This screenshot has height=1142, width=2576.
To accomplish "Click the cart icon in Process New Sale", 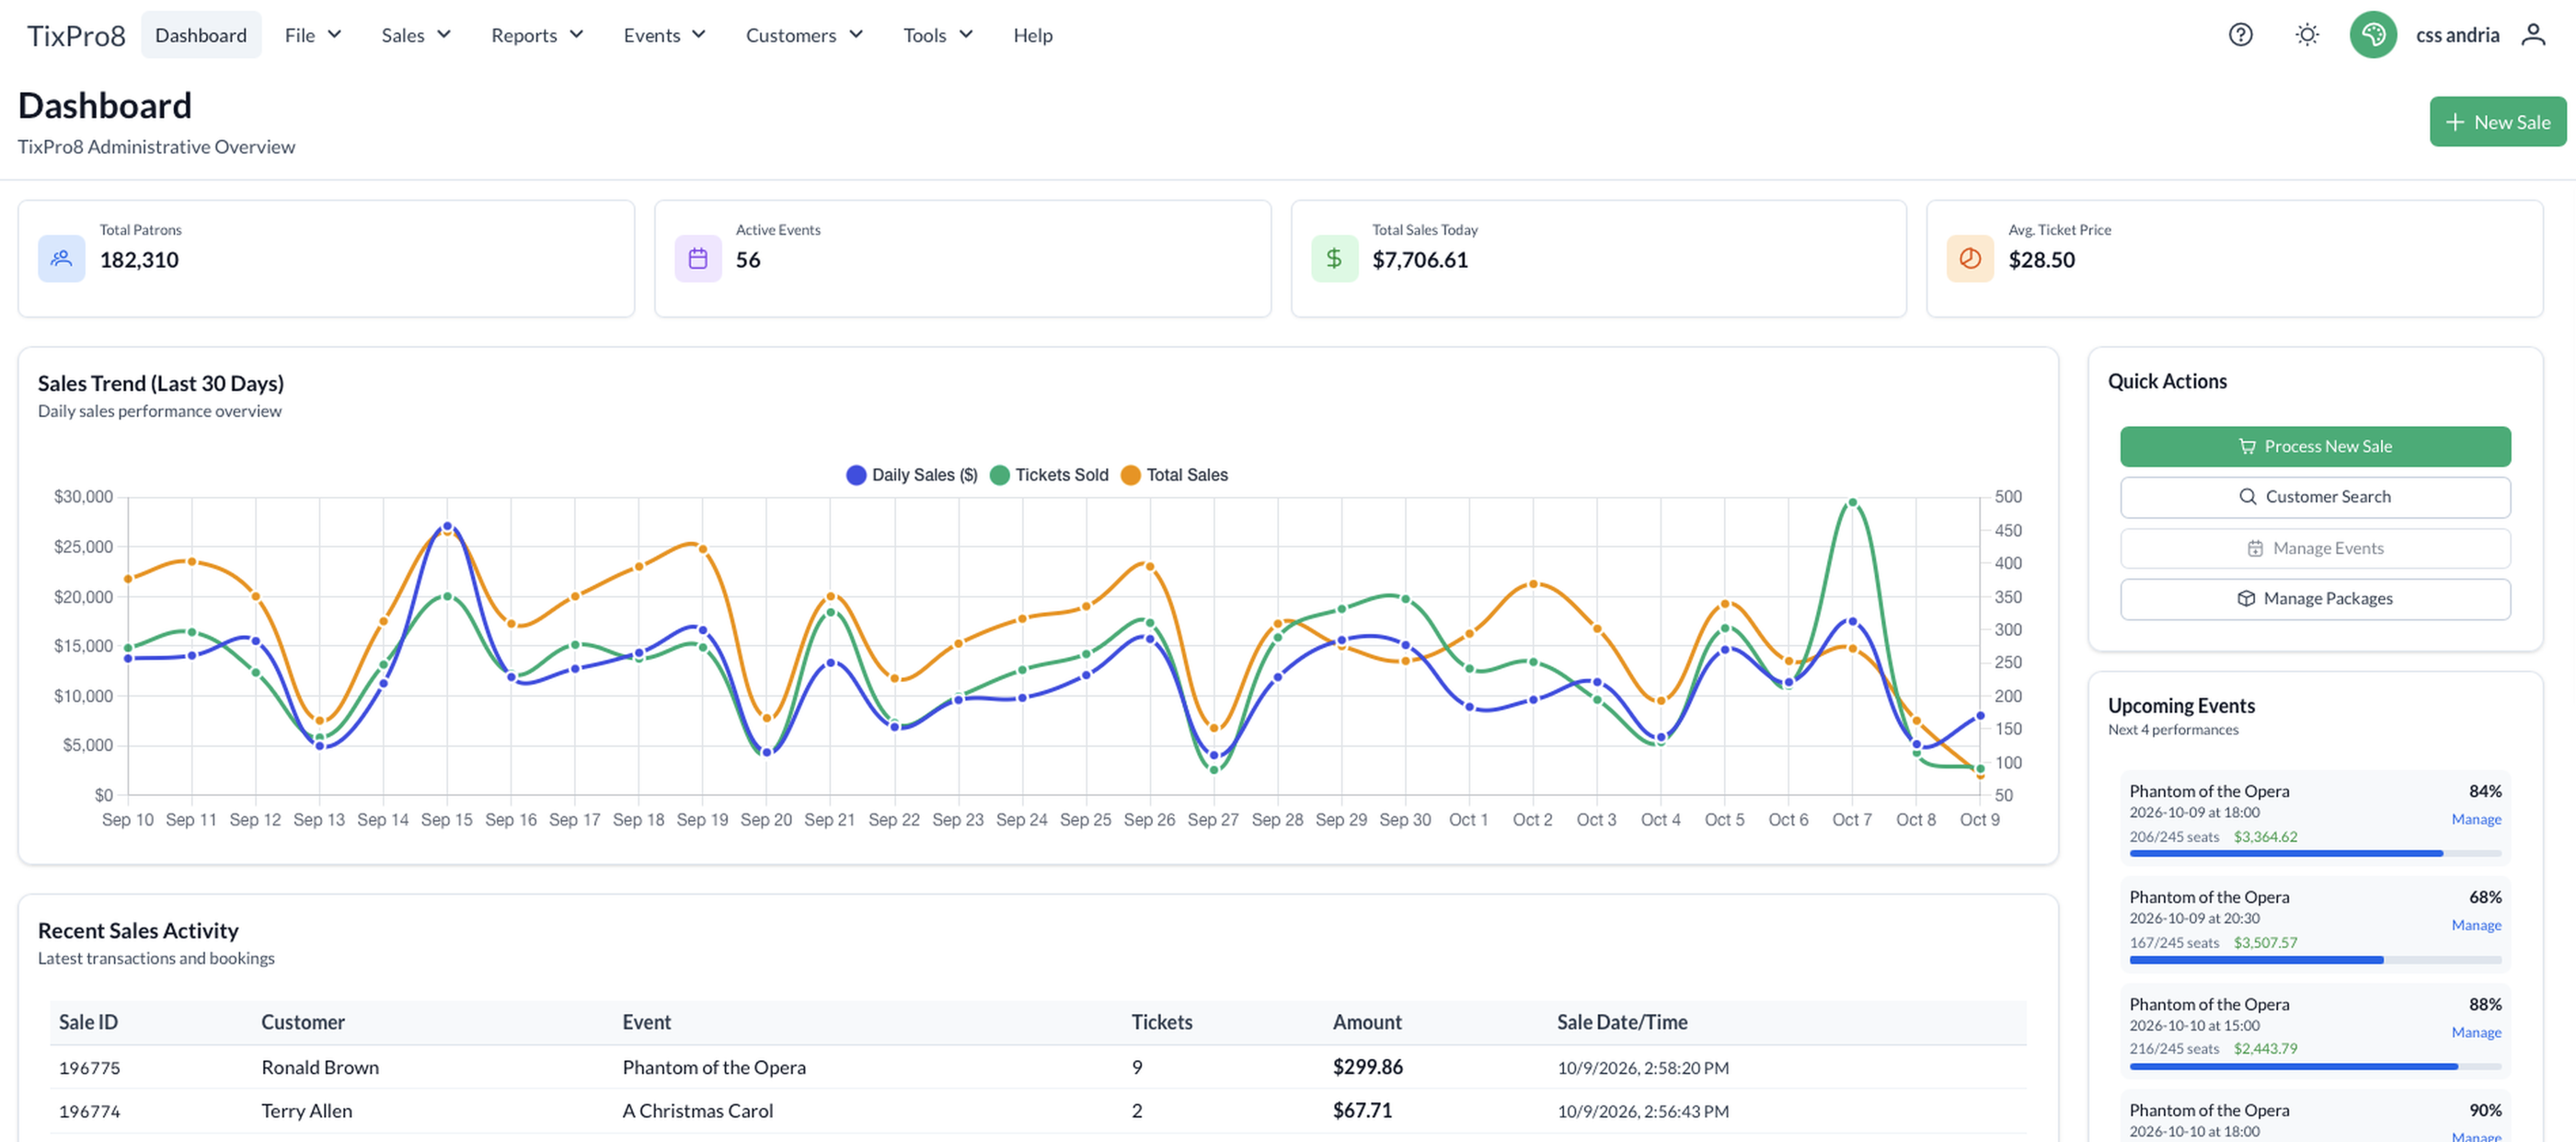I will (2246, 447).
